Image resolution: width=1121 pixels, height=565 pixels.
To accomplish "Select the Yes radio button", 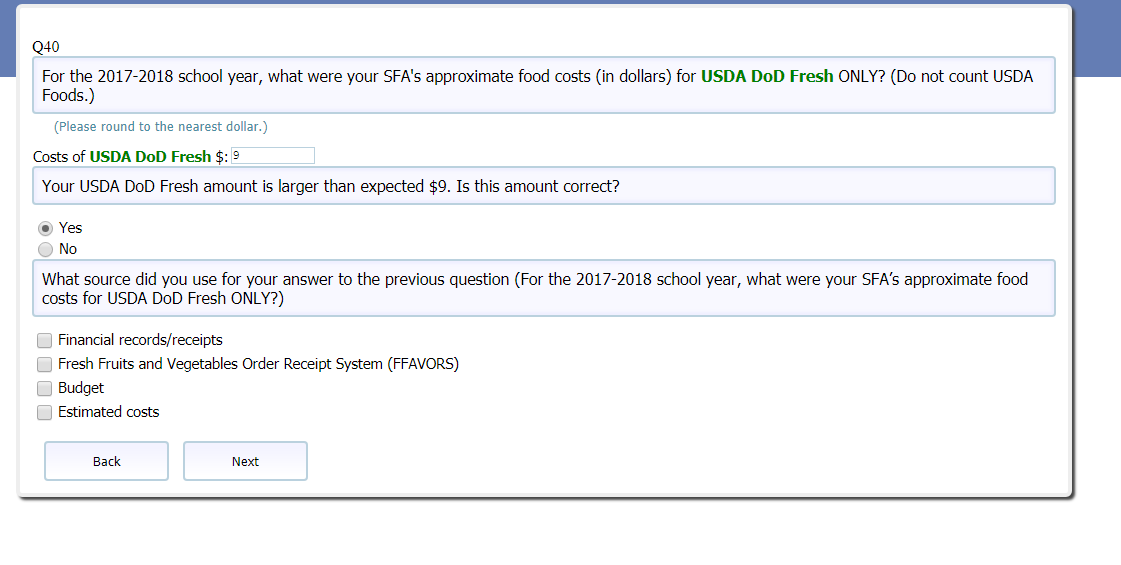I will [45, 228].
